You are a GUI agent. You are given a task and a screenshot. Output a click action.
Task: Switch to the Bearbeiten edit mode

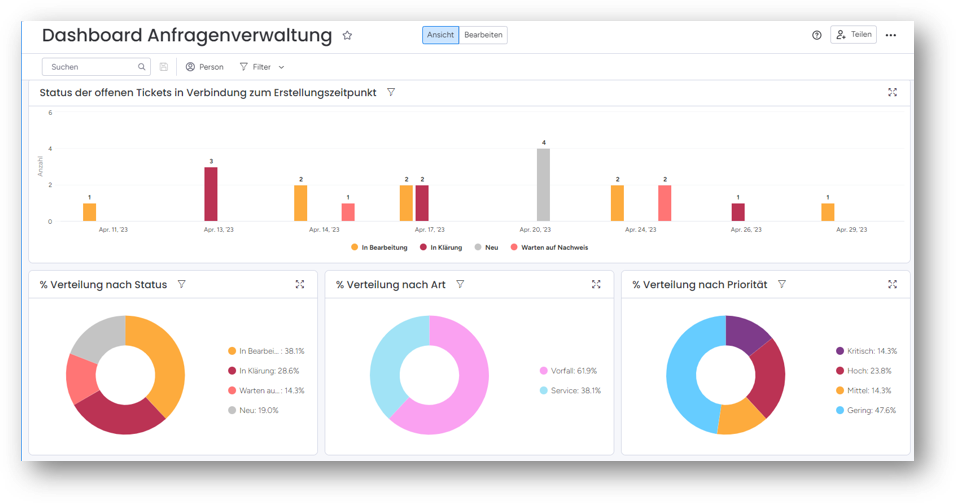(483, 35)
